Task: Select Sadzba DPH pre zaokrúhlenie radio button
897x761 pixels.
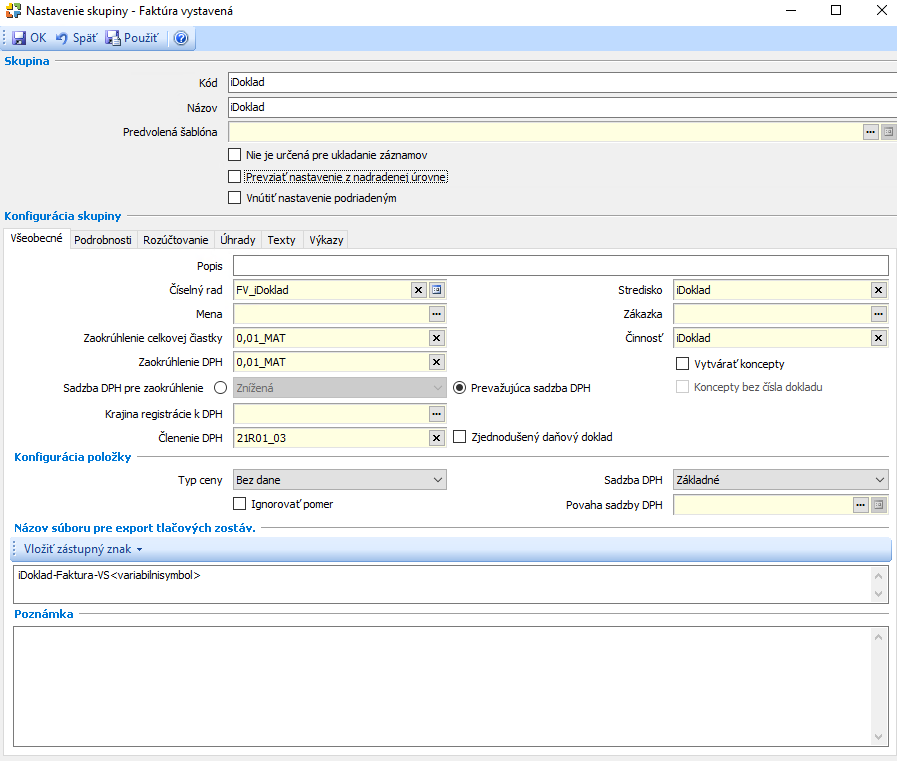Action: [x=219, y=388]
